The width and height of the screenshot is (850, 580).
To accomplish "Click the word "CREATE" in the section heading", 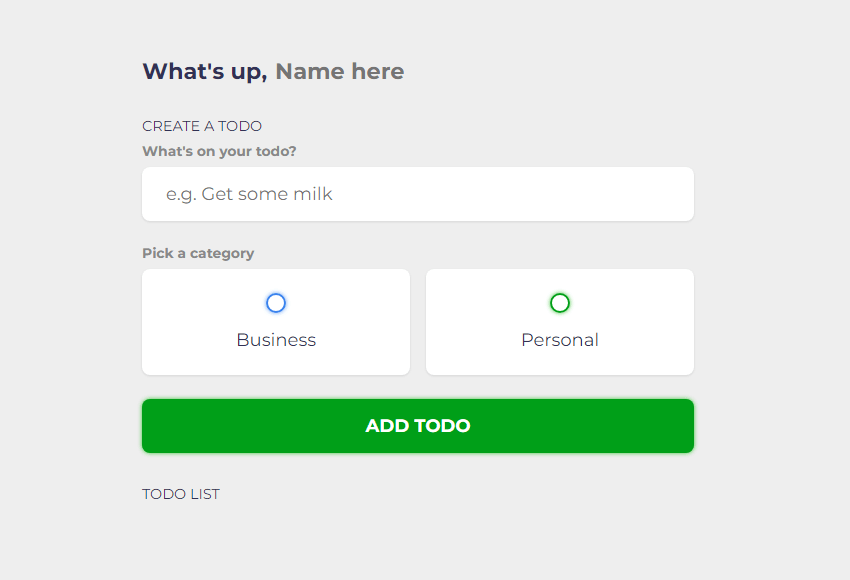I will [171, 126].
